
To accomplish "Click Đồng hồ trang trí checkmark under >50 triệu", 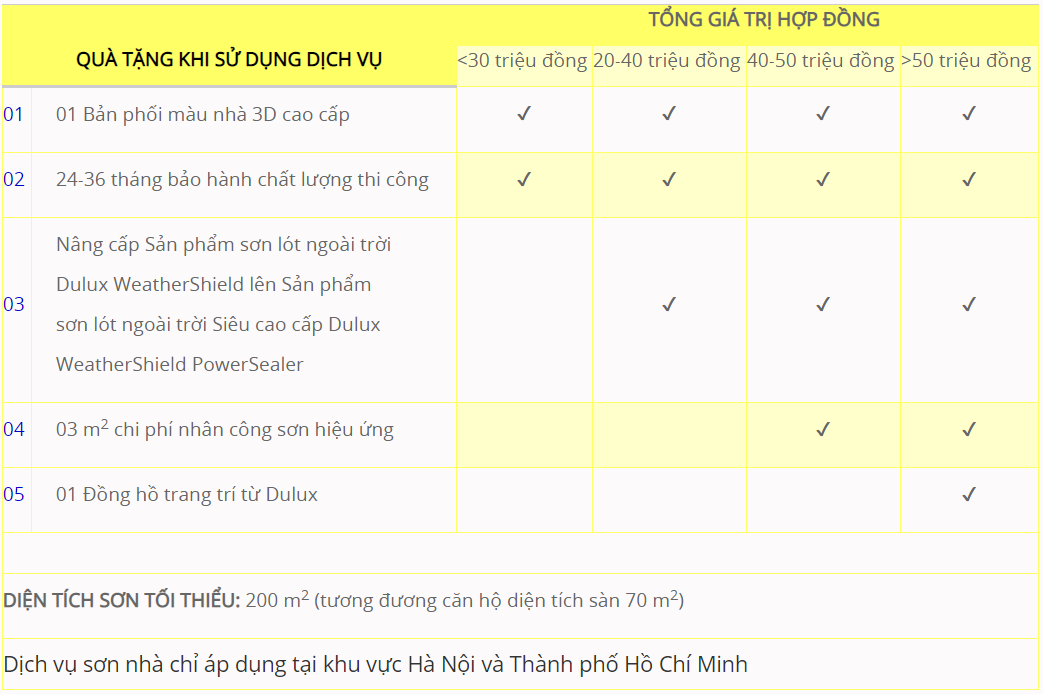I will coord(968,494).
